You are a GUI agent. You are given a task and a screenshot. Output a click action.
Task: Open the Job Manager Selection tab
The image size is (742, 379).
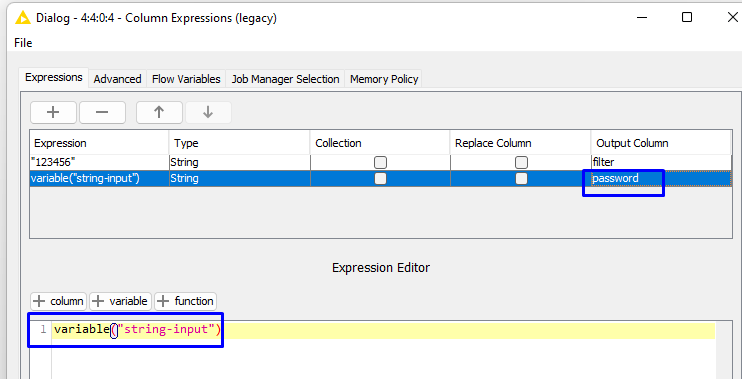[x=285, y=79]
